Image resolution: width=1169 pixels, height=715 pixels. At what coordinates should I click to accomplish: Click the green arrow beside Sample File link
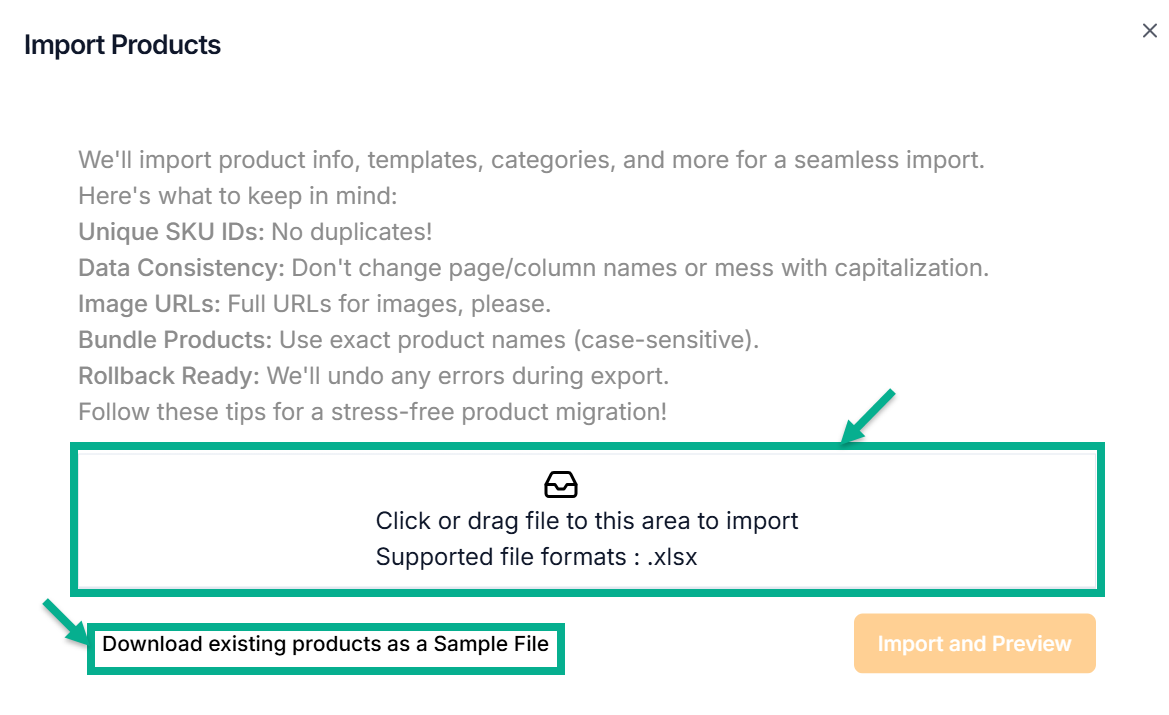coord(64,621)
